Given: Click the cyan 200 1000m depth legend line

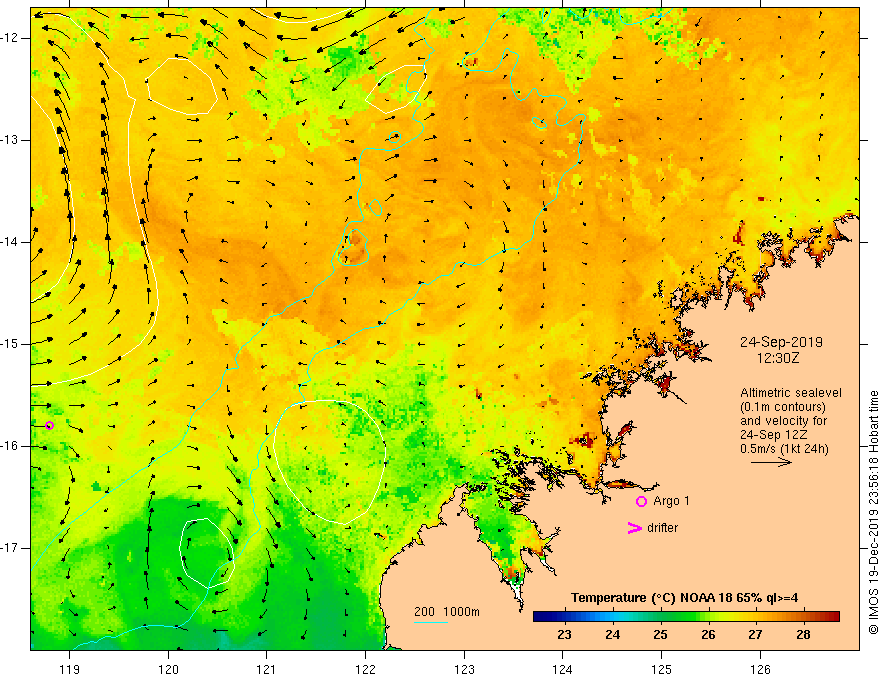Looking at the screenshot, I should click(x=430, y=623).
